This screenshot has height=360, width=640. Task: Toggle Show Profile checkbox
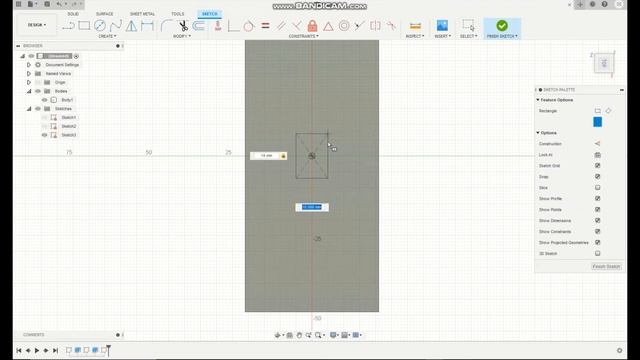pyautogui.click(x=598, y=198)
